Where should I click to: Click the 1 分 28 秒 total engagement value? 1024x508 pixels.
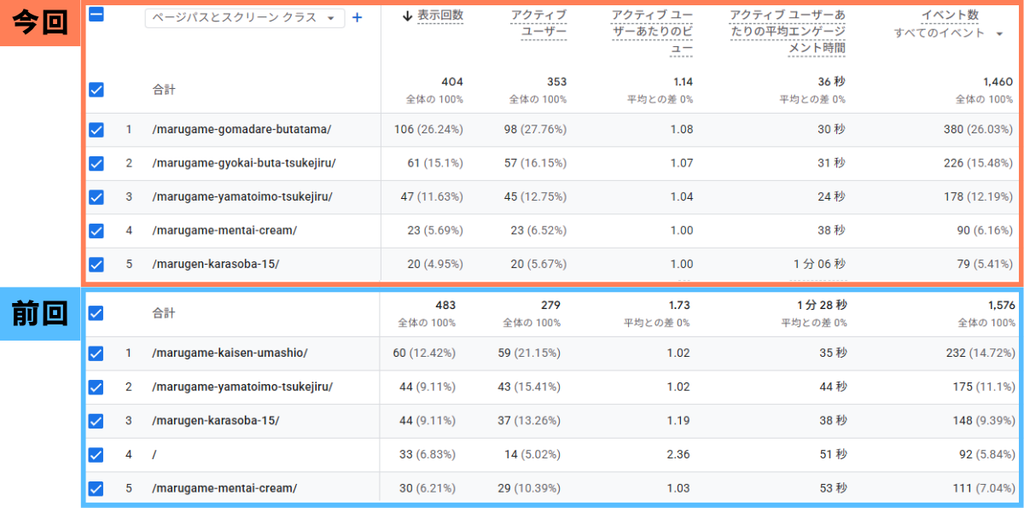(822, 306)
